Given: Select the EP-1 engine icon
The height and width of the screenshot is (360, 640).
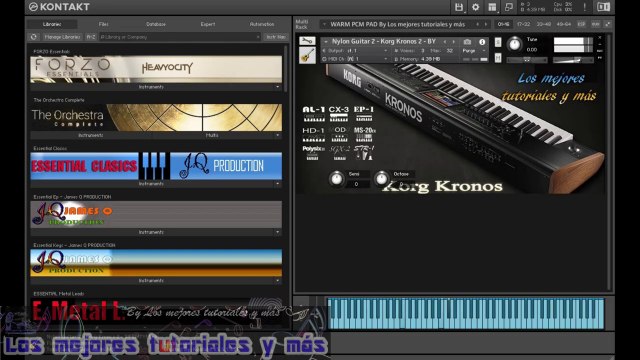Looking at the screenshot, I should coord(364,113).
